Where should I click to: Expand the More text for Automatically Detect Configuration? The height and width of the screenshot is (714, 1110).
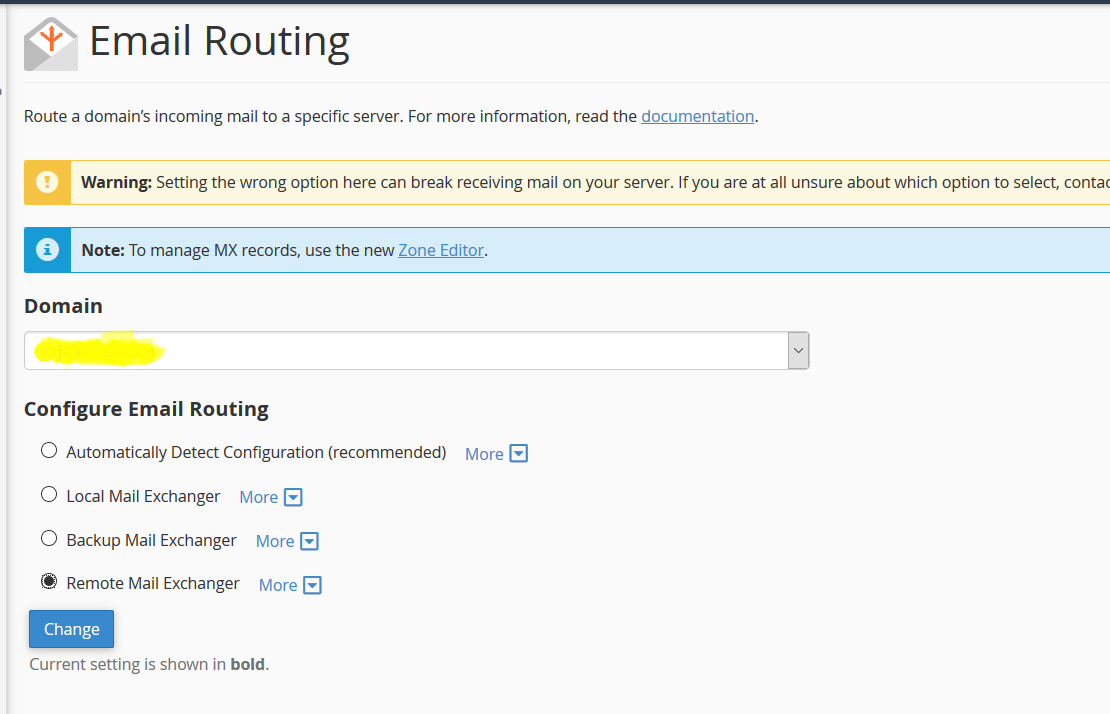[484, 454]
